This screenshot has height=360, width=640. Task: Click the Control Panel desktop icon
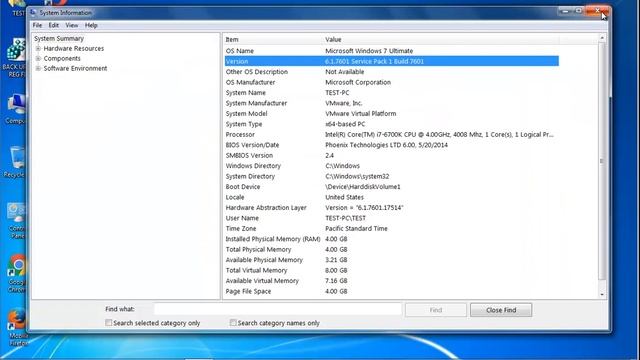pyautogui.click(x=17, y=221)
